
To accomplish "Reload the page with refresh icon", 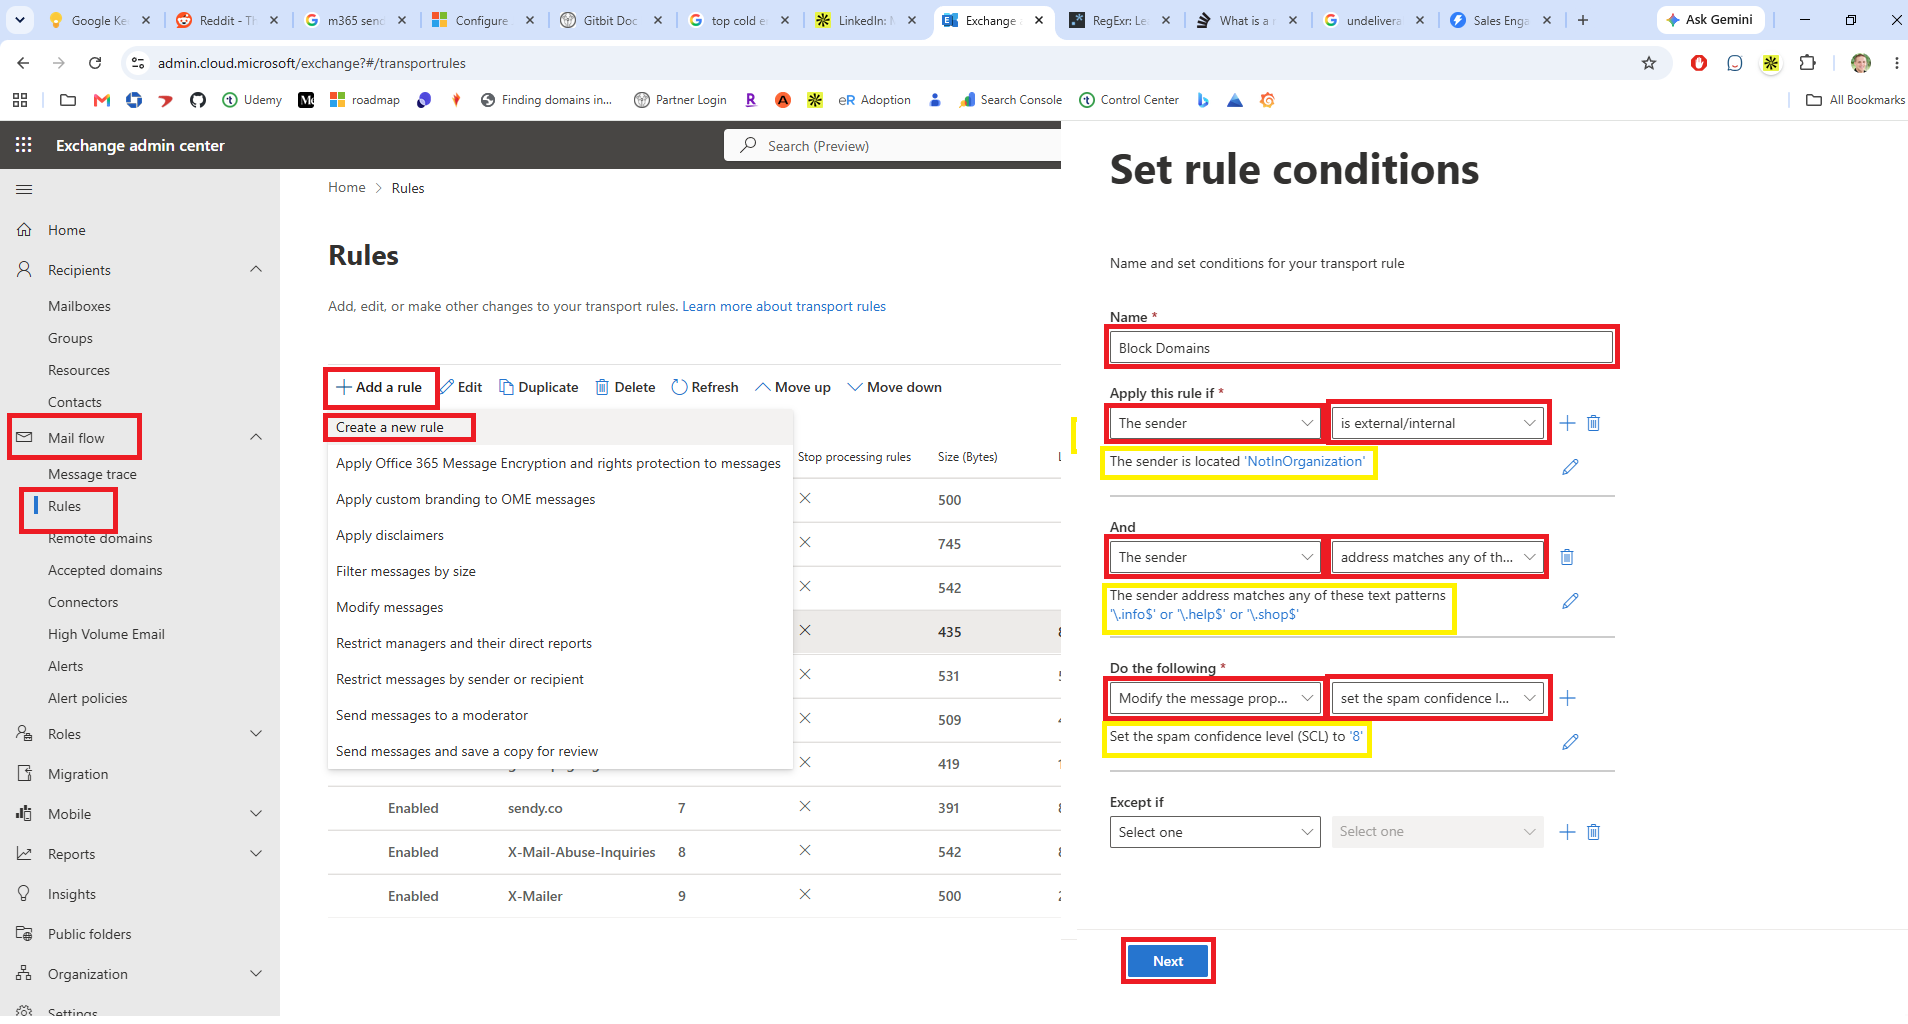I will [95, 63].
